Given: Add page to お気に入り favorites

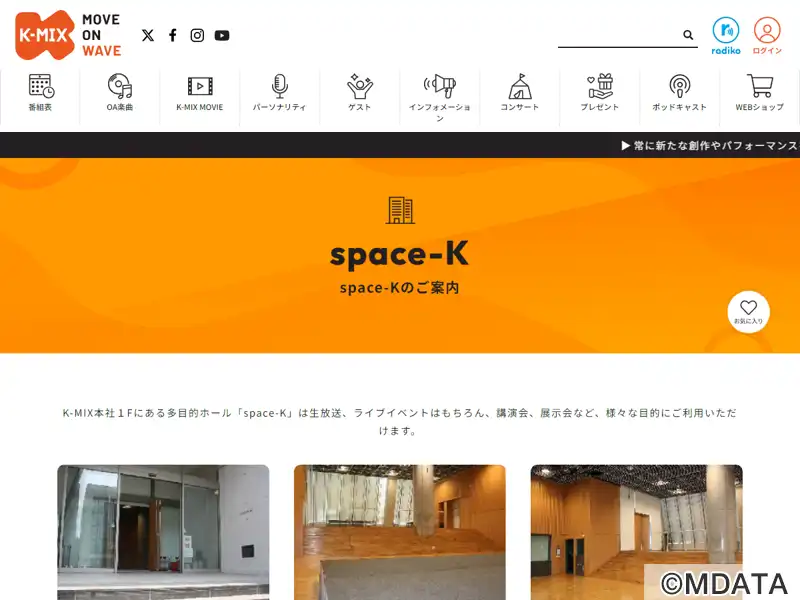Looking at the screenshot, I should (748, 312).
